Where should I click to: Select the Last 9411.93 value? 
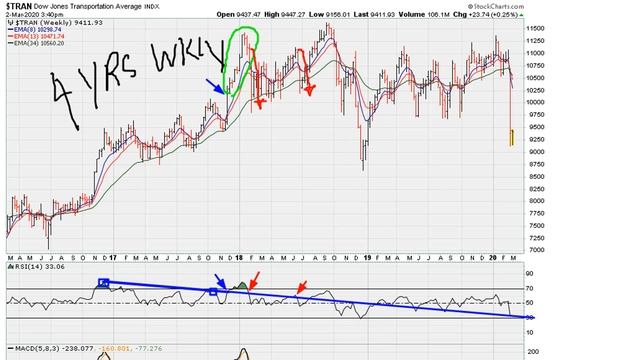(x=374, y=14)
